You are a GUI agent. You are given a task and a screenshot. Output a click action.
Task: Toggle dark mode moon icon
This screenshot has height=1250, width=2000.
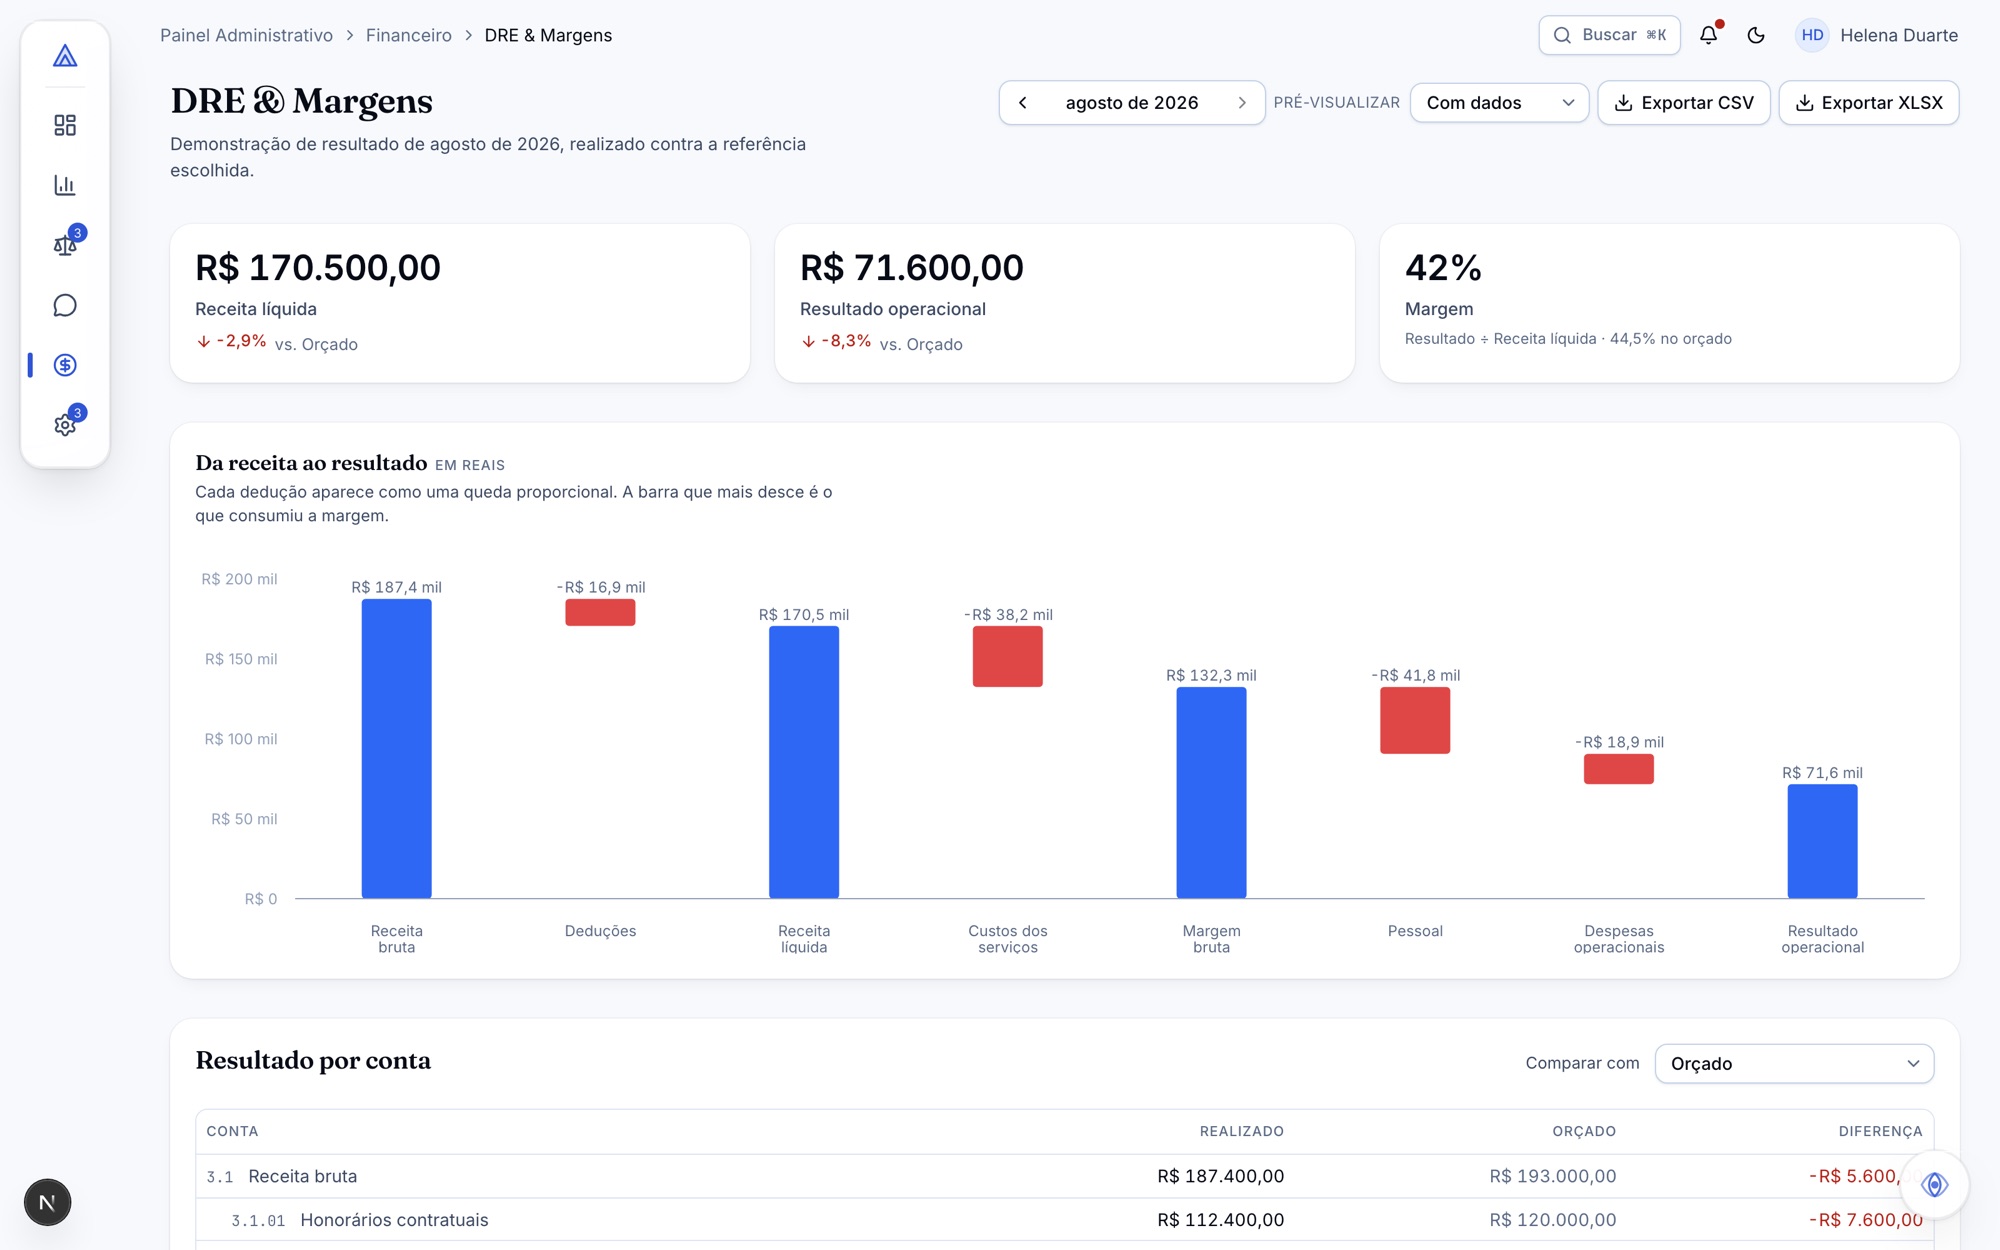[1756, 35]
